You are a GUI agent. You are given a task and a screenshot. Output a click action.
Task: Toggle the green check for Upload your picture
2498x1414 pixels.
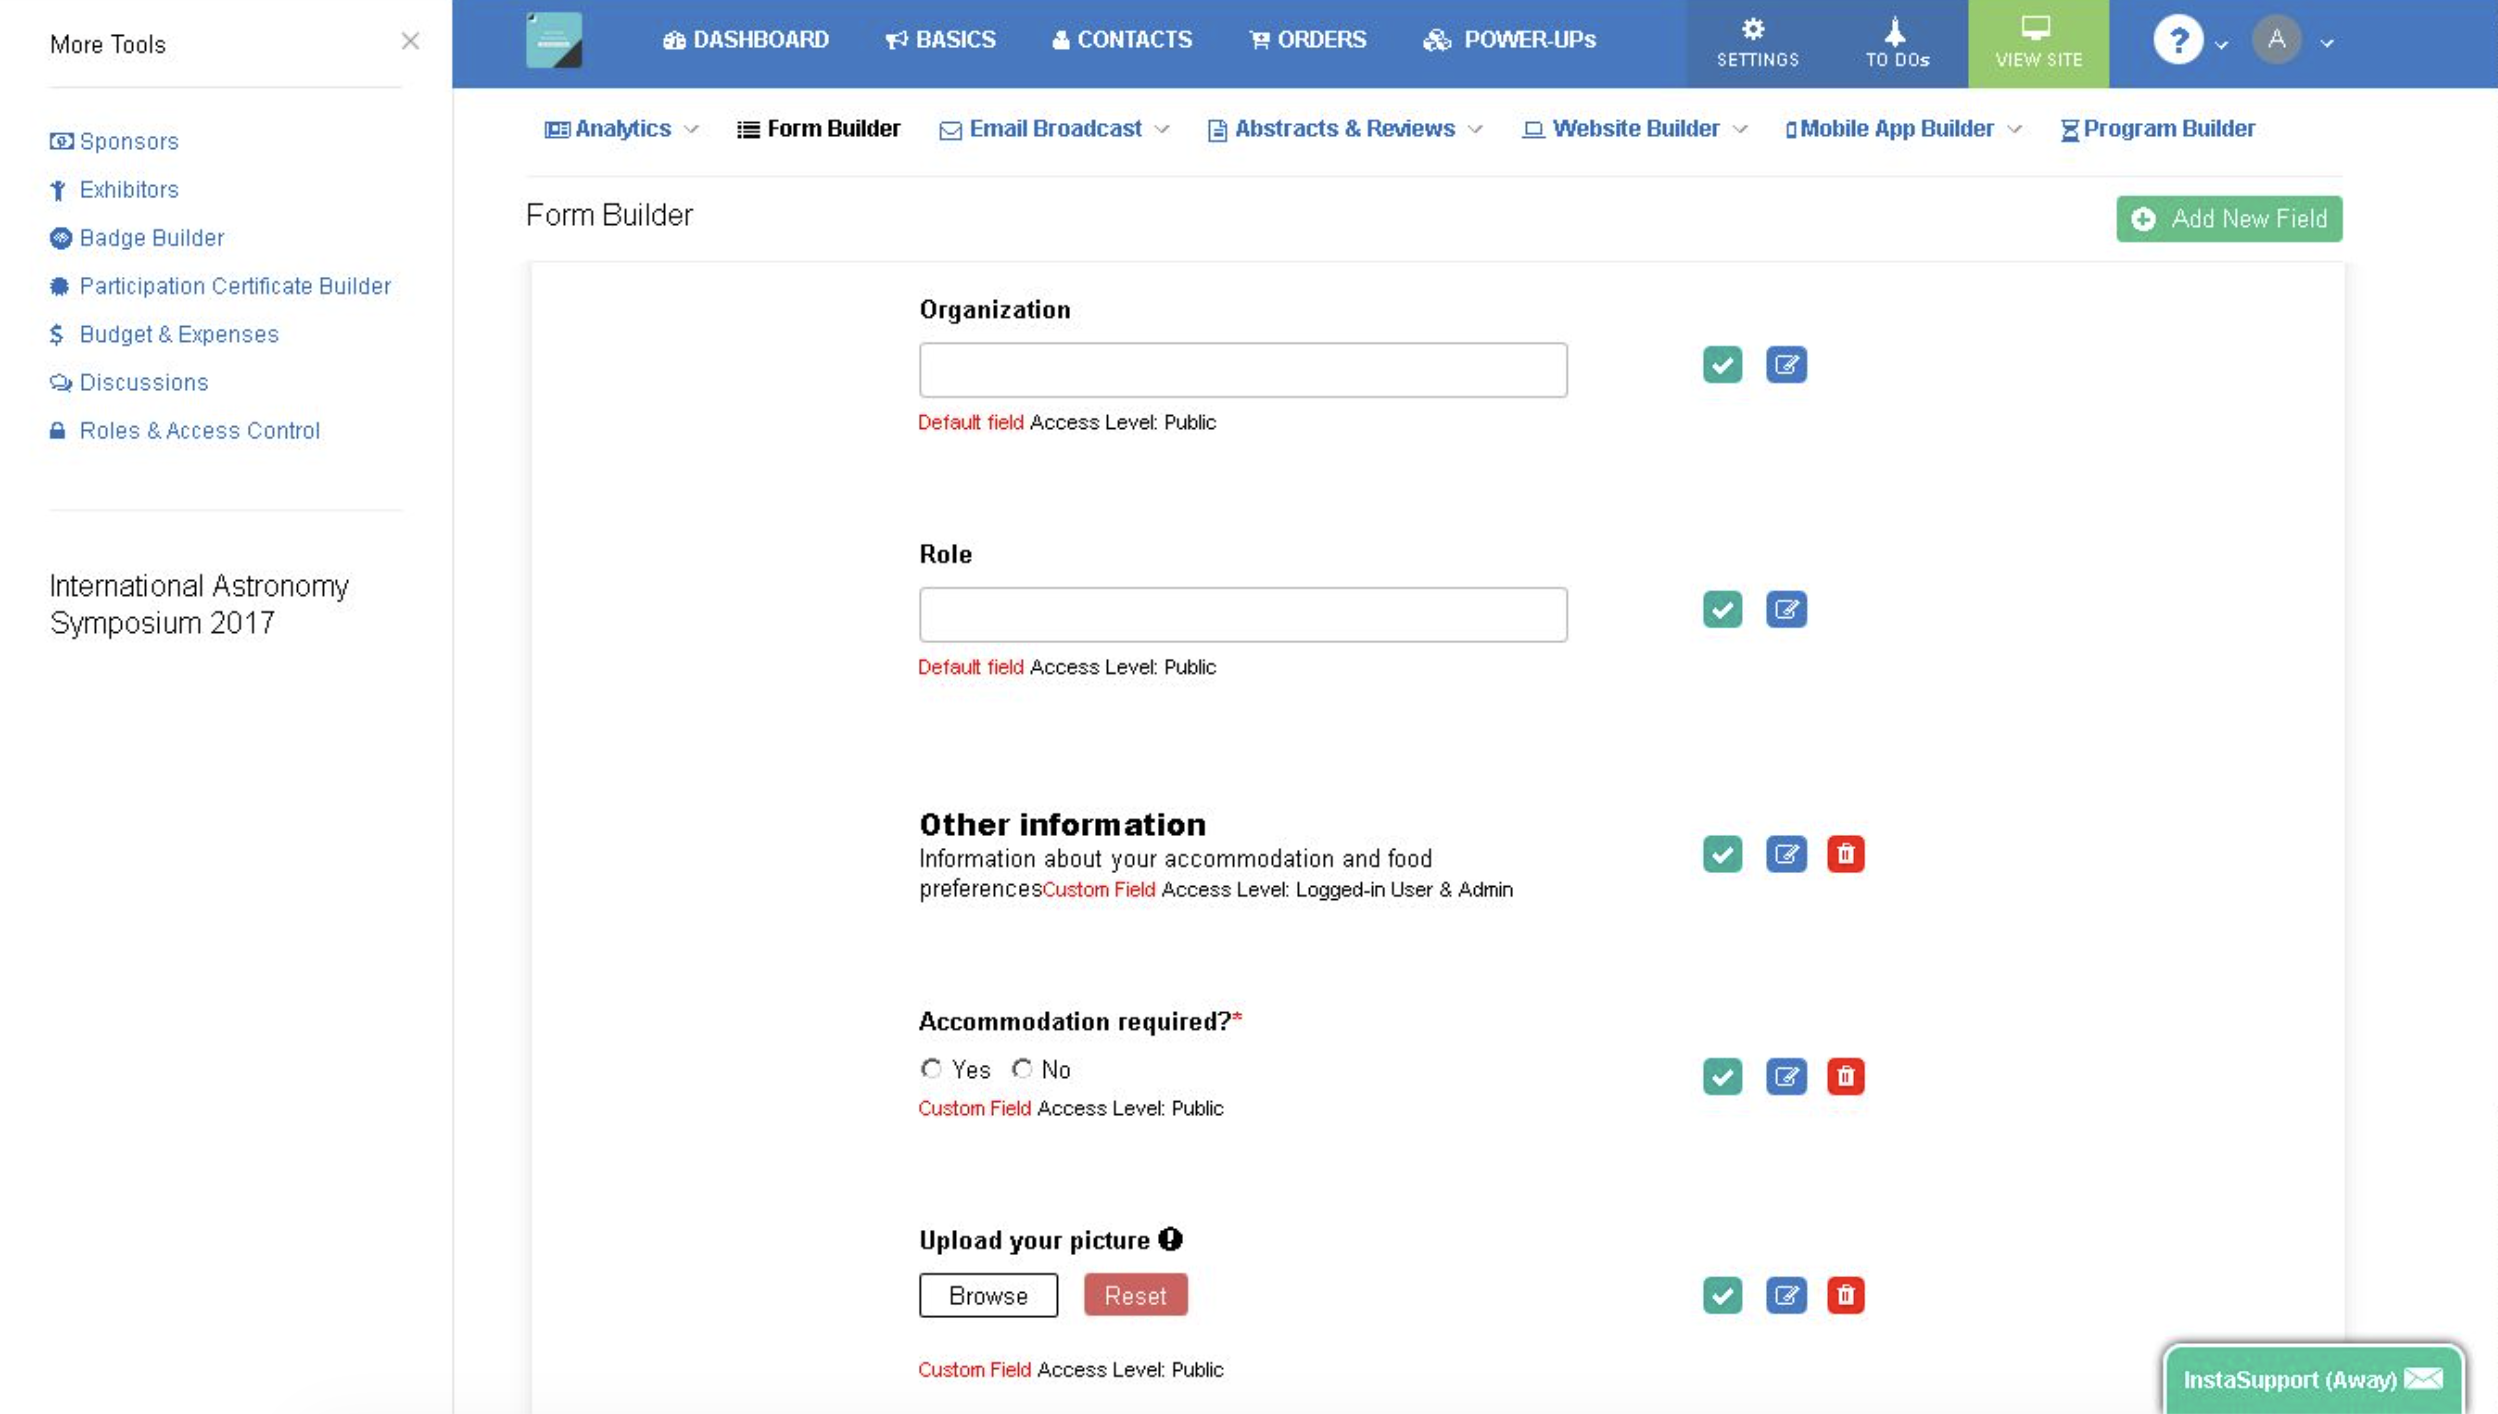coord(1722,1296)
